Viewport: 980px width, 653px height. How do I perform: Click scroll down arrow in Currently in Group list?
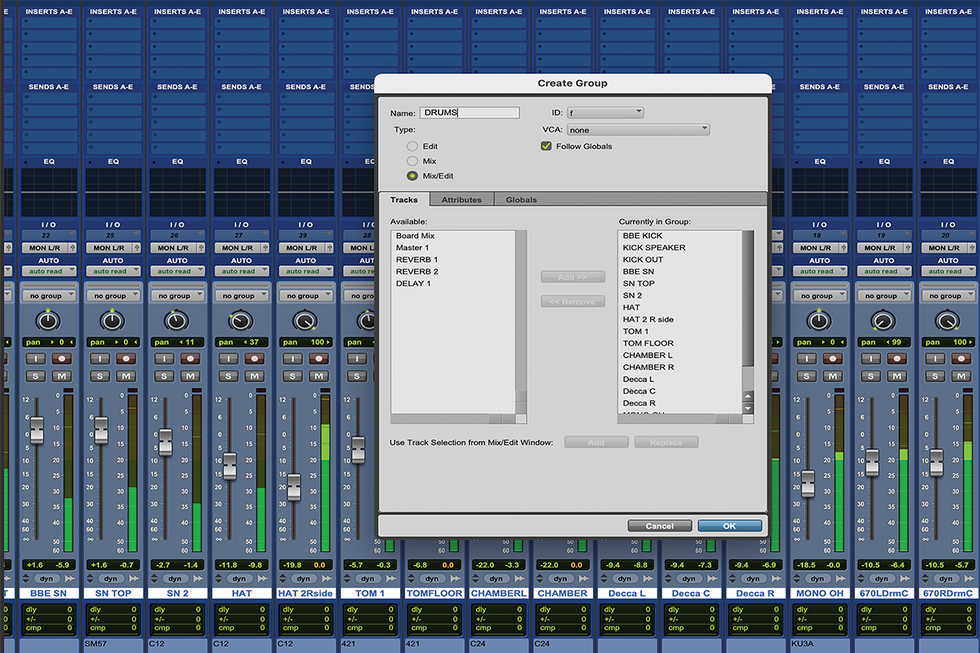click(x=748, y=409)
